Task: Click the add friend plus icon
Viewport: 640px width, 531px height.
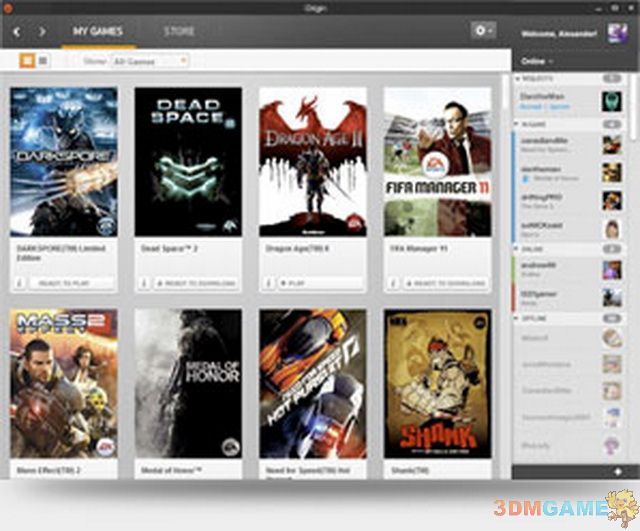Action: click(618, 472)
